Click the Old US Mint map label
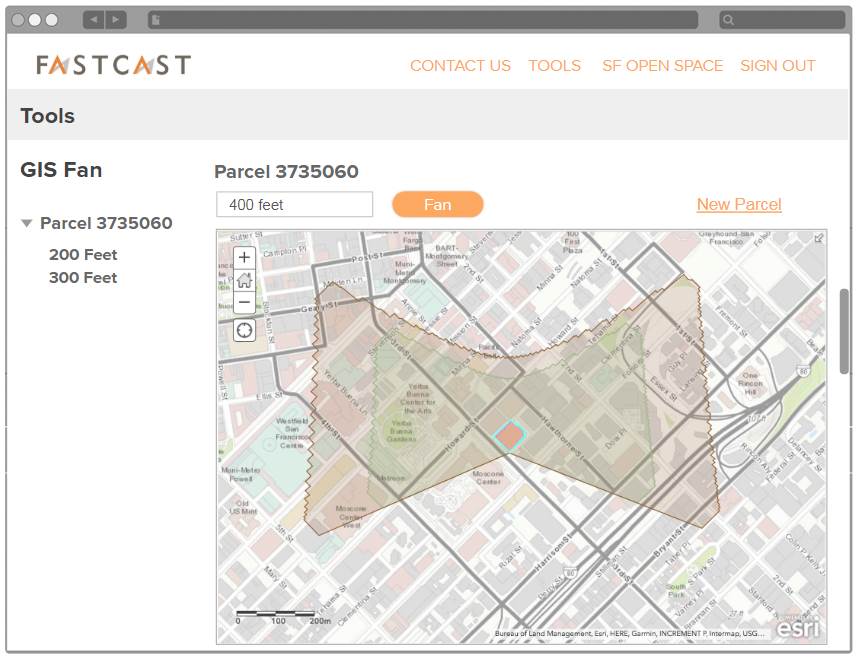The width and height of the screenshot is (859, 660). coord(243,507)
